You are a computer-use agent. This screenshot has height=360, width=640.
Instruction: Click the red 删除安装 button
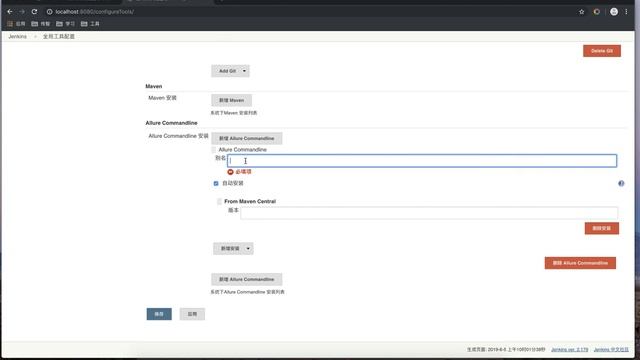(x=602, y=229)
